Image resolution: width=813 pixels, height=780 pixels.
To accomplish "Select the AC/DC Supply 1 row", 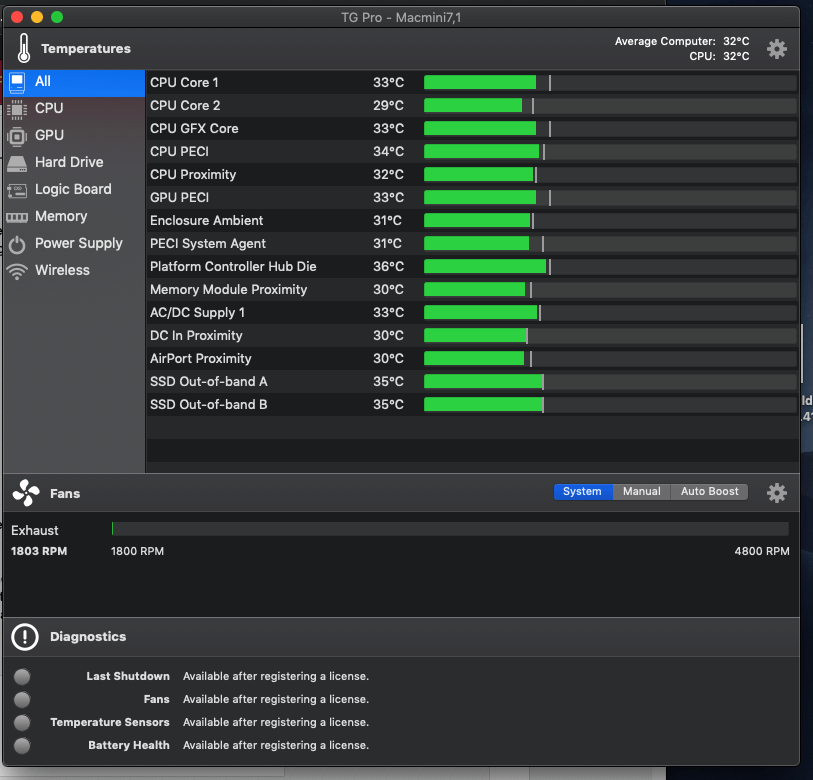I will tap(472, 312).
